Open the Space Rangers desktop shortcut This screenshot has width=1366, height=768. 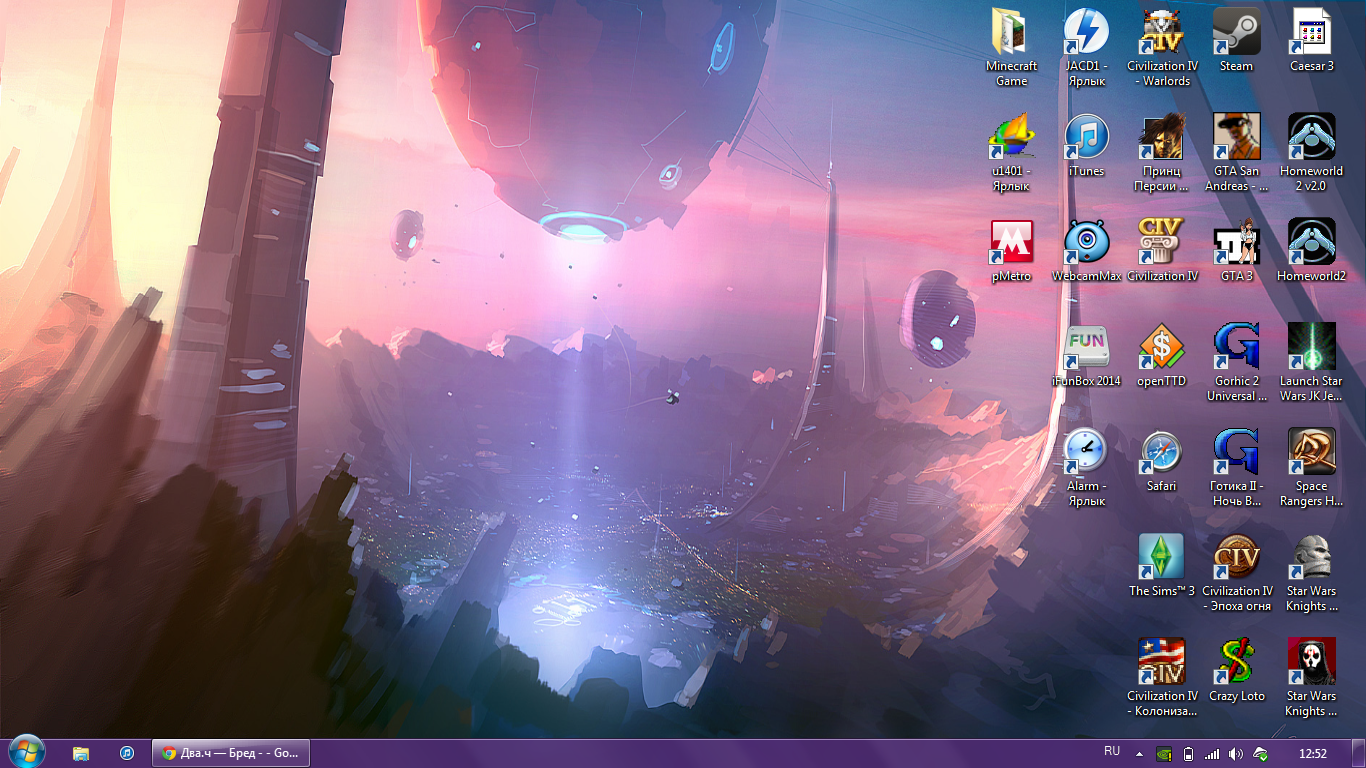(x=1311, y=467)
